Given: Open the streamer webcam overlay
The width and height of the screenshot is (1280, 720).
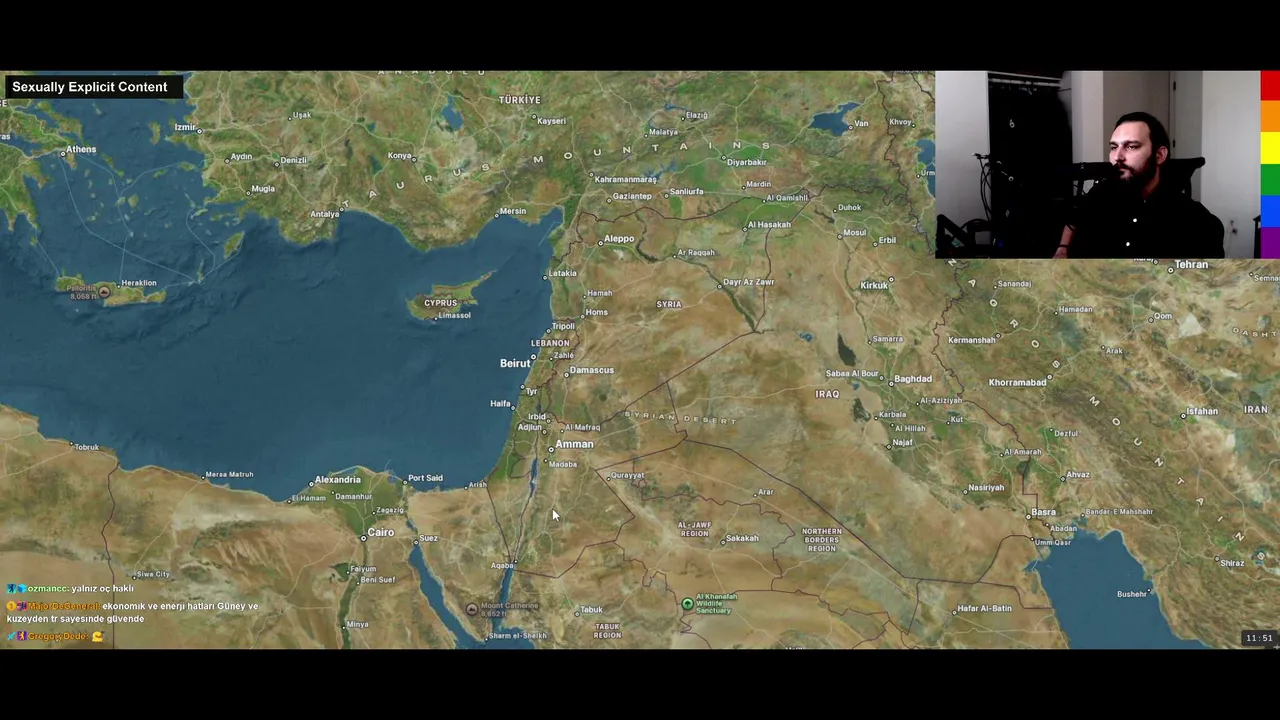Looking at the screenshot, I should pyautogui.click(x=1097, y=165).
